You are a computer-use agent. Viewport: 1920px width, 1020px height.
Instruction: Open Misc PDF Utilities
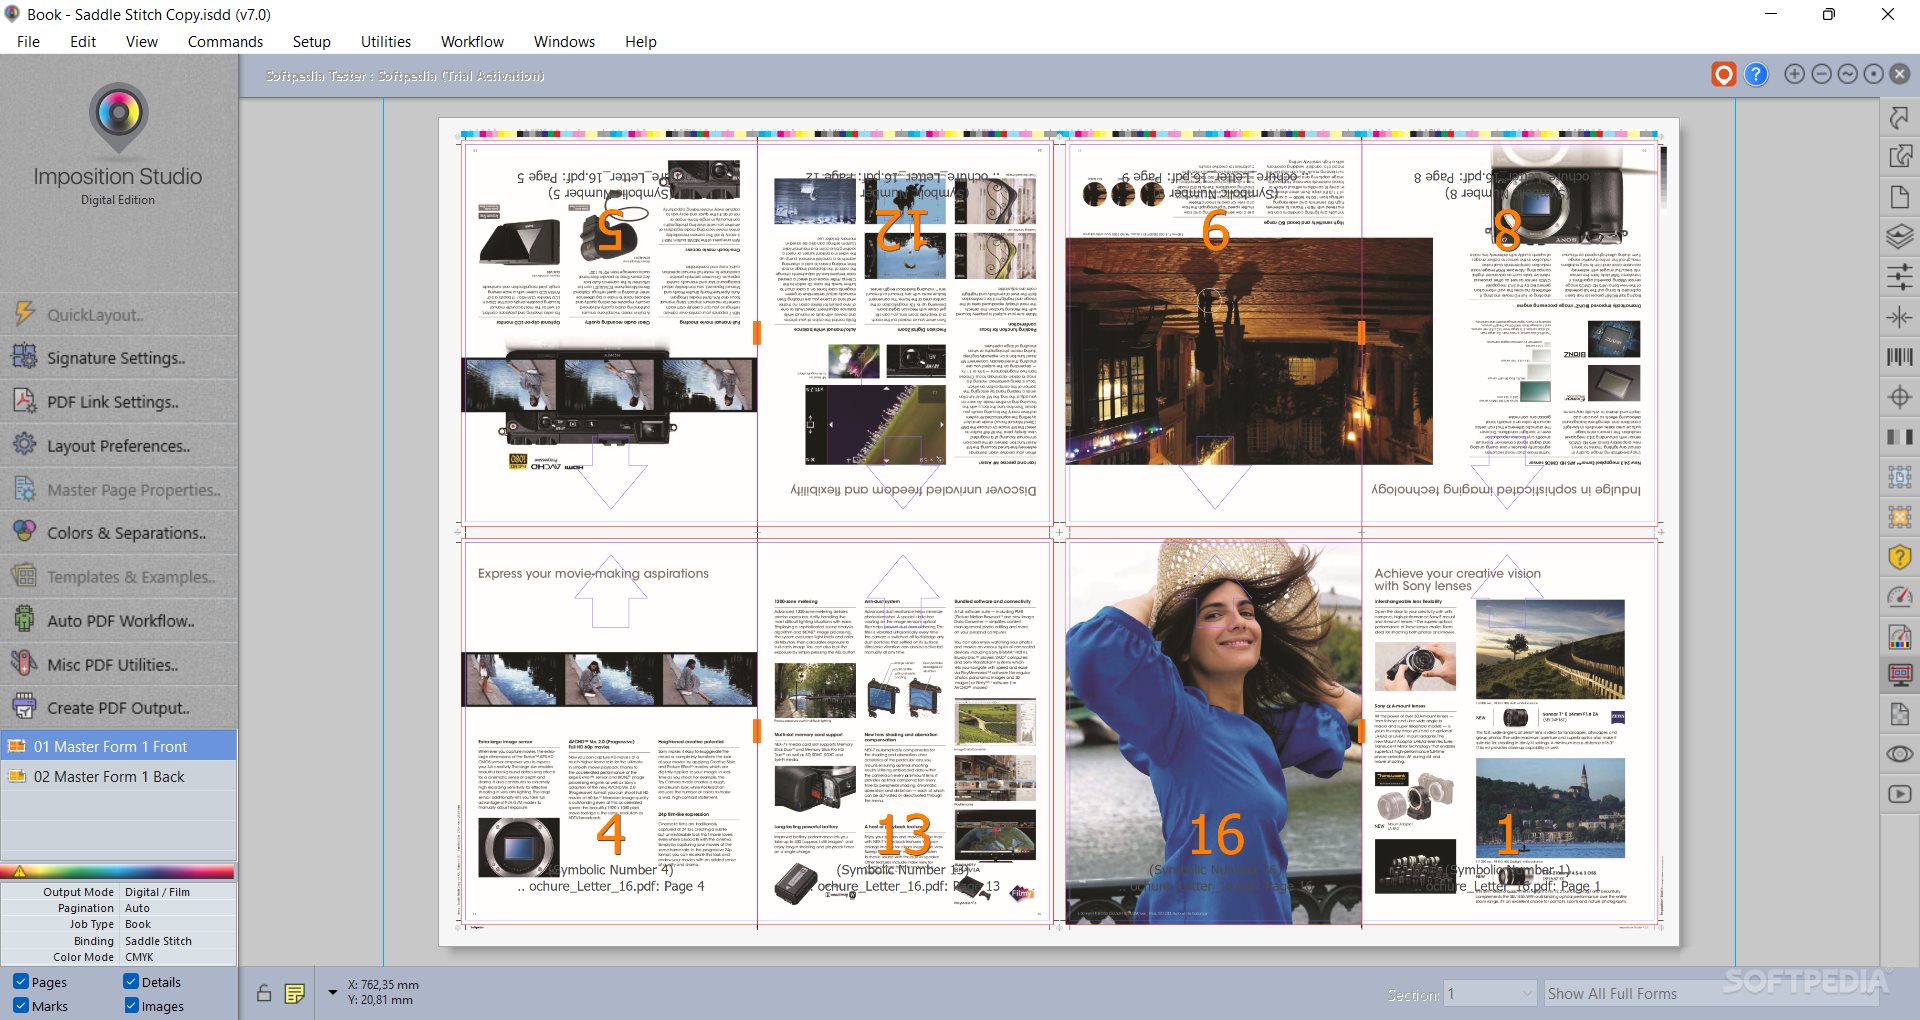pyautogui.click(x=119, y=664)
